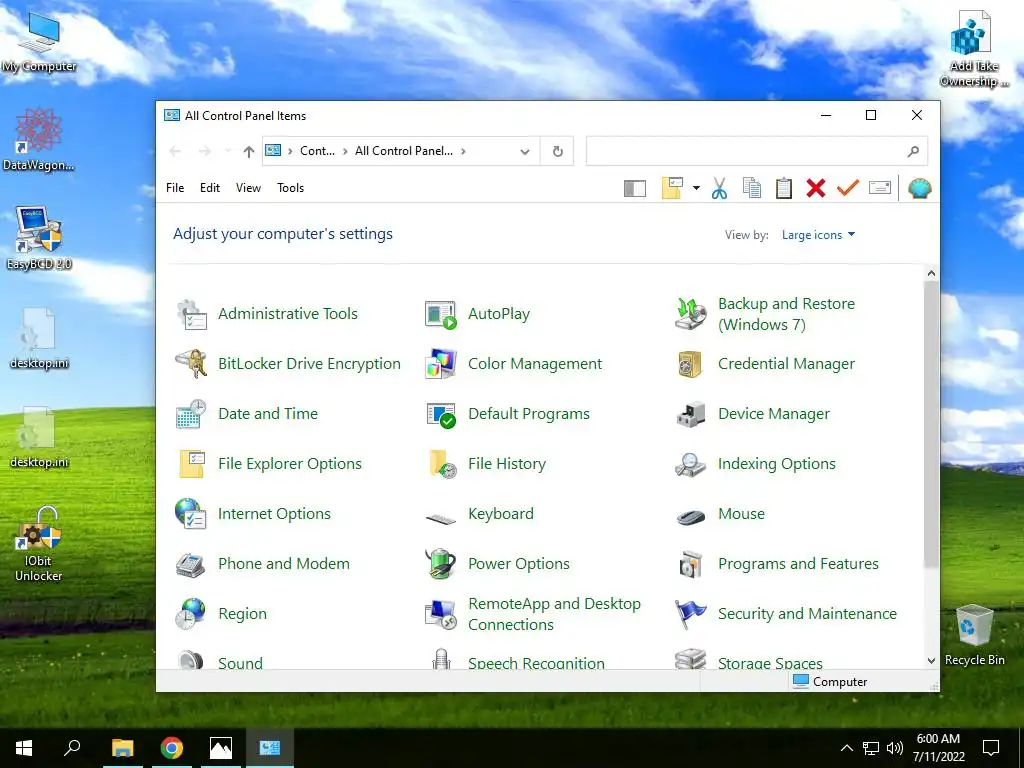Click the Phone and Modem icon
The image size is (1024, 768).
click(x=191, y=564)
